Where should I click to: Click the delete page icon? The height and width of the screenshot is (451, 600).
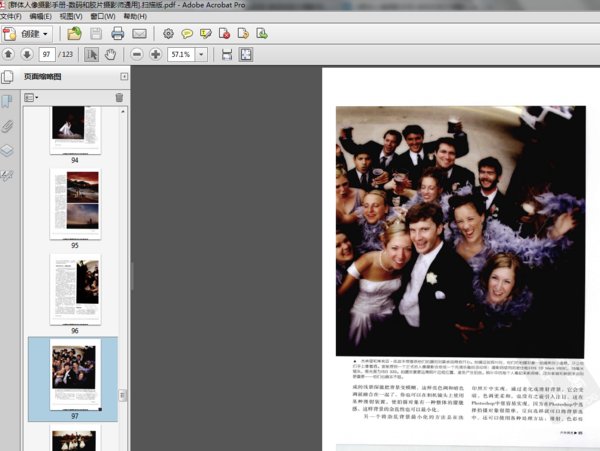tap(224, 34)
